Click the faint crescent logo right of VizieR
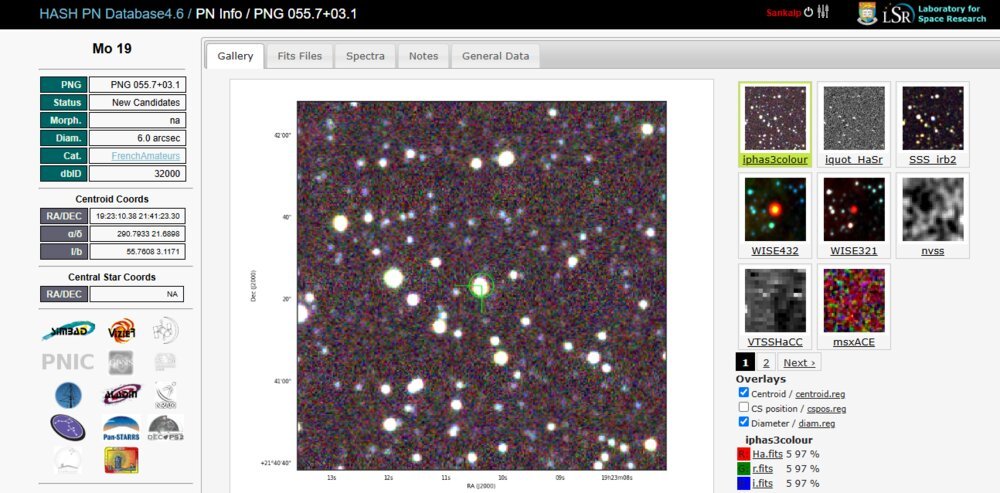This screenshot has width=1000, height=493. [x=166, y=330]
